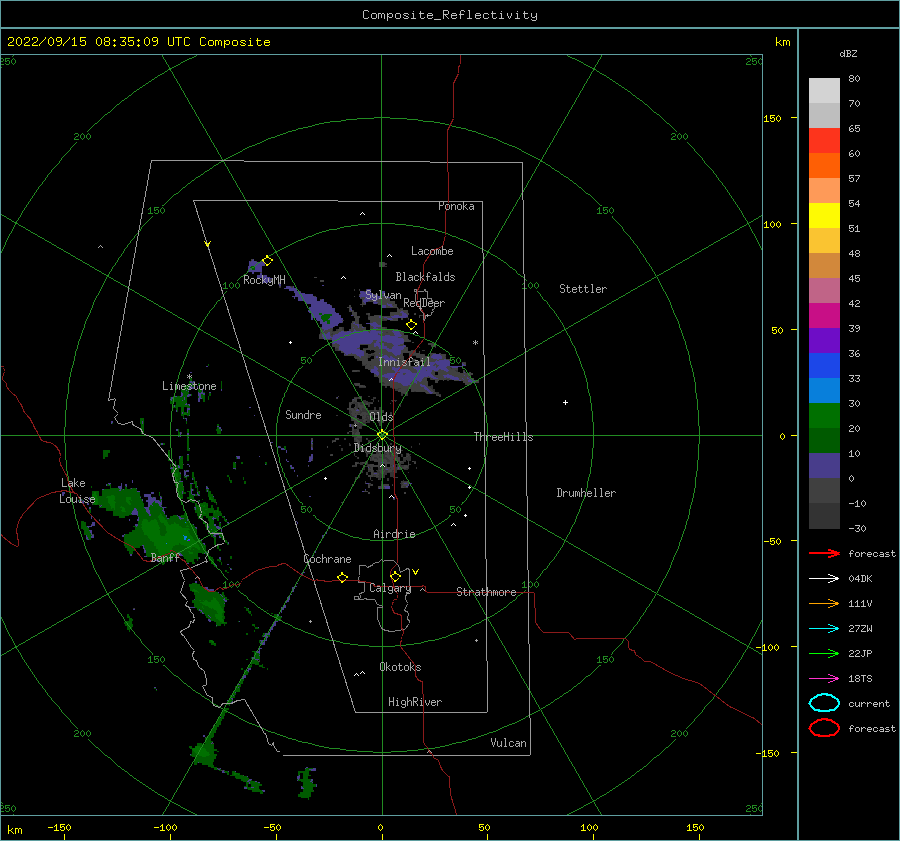
Task: Select the magenta 39-42 dBZ swatch
Action: [x=824, y=315]
